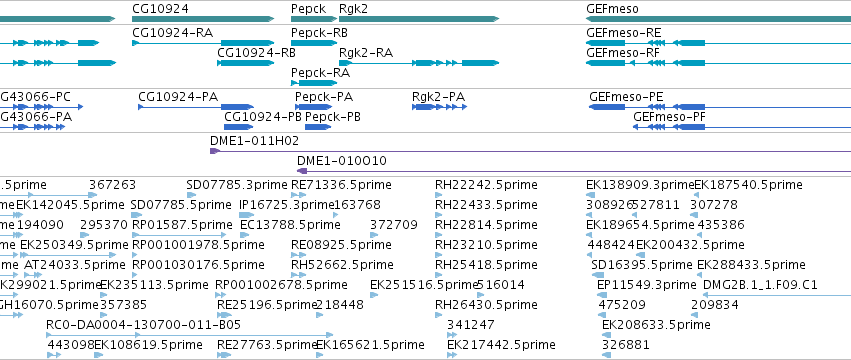This screenshot has height=360, width=851.
Task: Click the GEFmeso-PE protein feature
Action: [720, 107]
